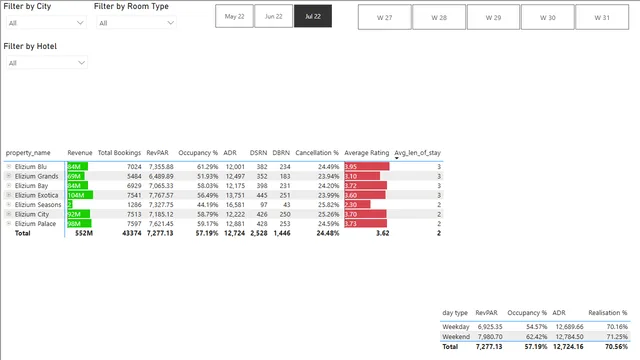Select week W 29 slicer

tap(493, 17)
